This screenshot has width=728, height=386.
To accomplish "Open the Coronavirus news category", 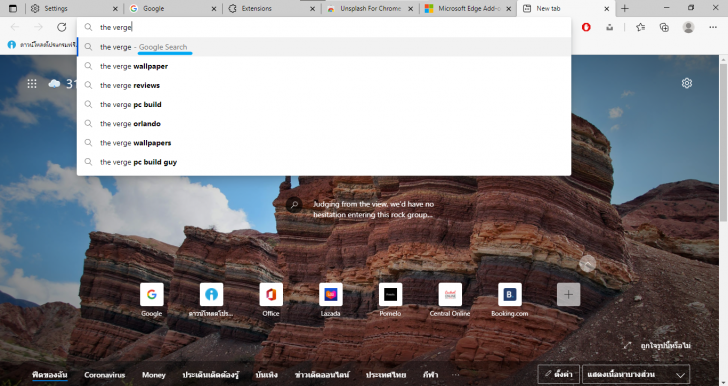I will point(104,375).
